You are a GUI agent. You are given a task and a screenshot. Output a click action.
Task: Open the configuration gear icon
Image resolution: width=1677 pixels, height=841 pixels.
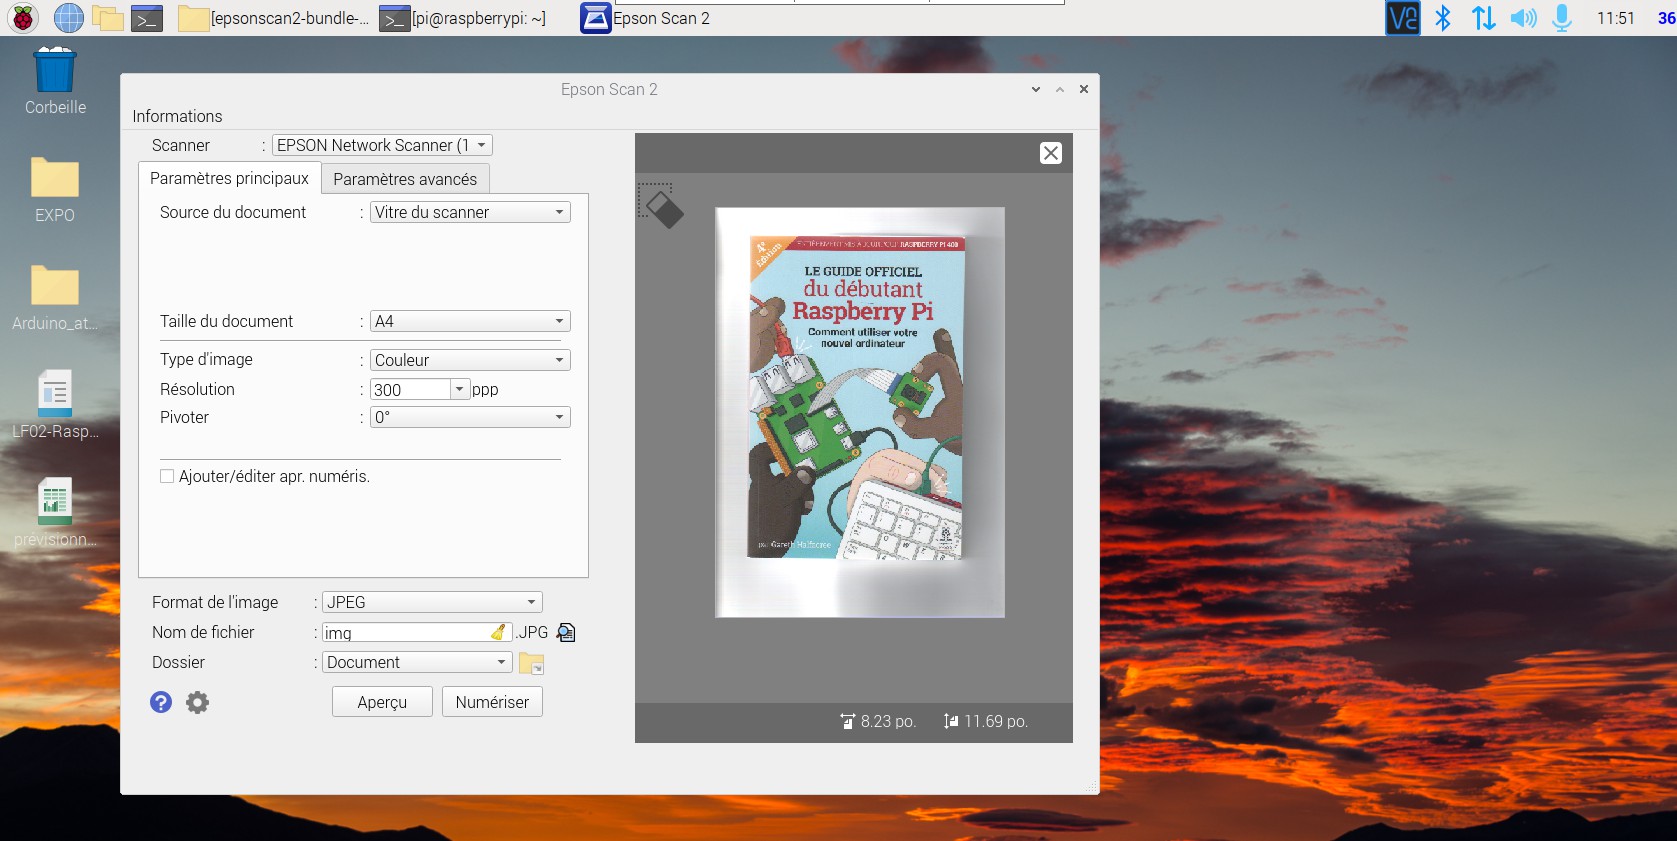tap(198, 702)
